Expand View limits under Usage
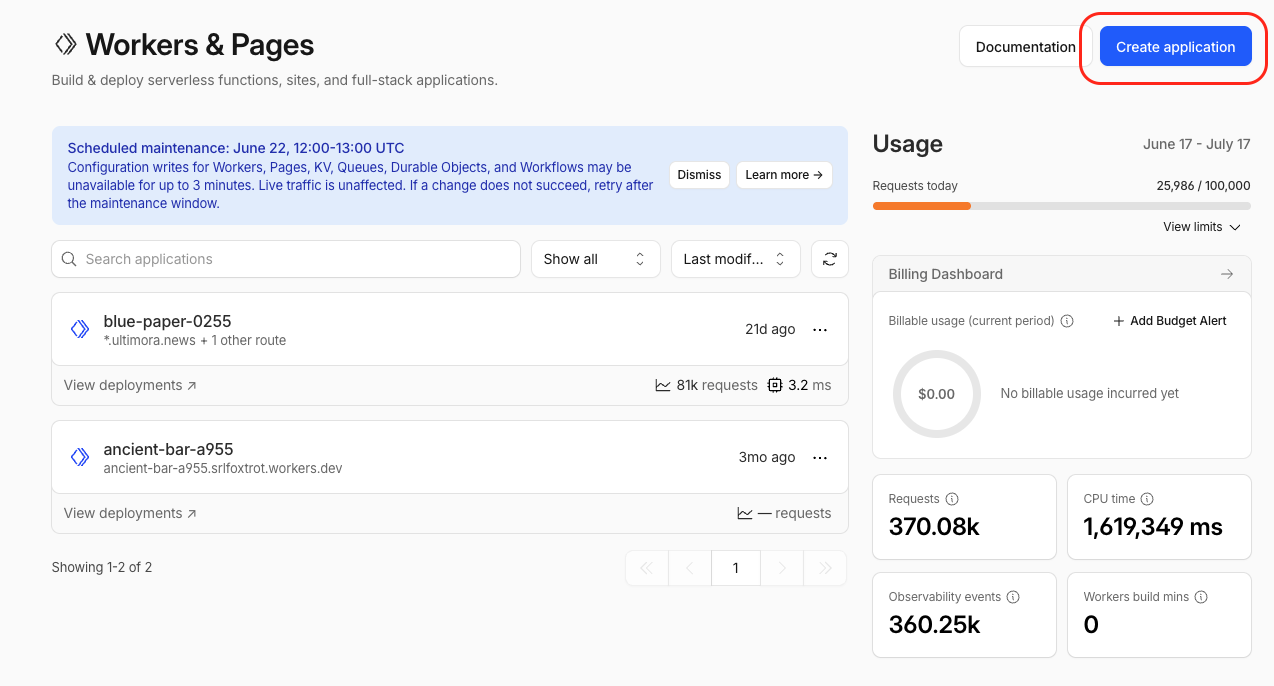The width and height of the screenshot is (1274, 686). point(1202,227)
